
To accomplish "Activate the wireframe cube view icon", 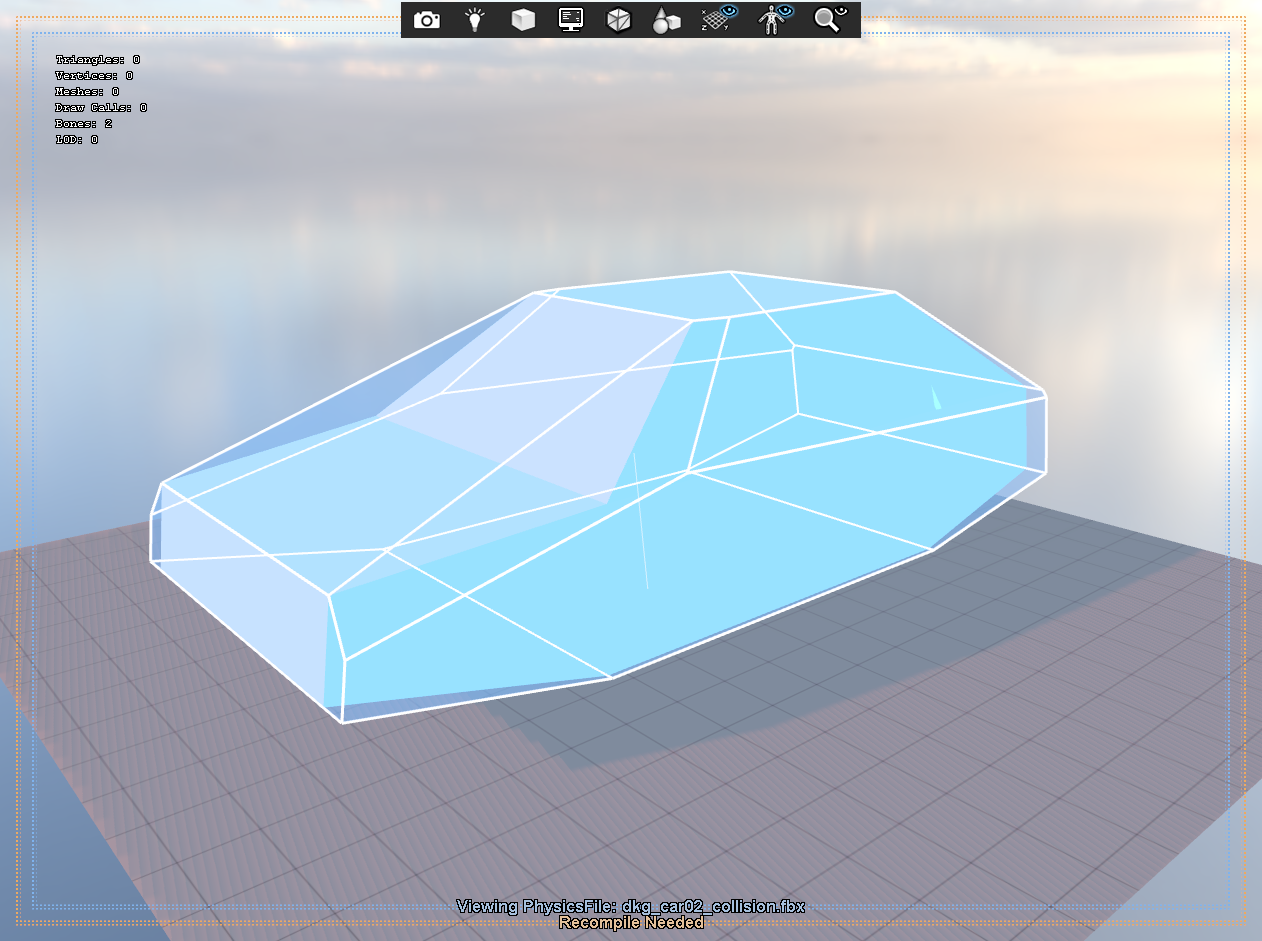I will [618, 19].
